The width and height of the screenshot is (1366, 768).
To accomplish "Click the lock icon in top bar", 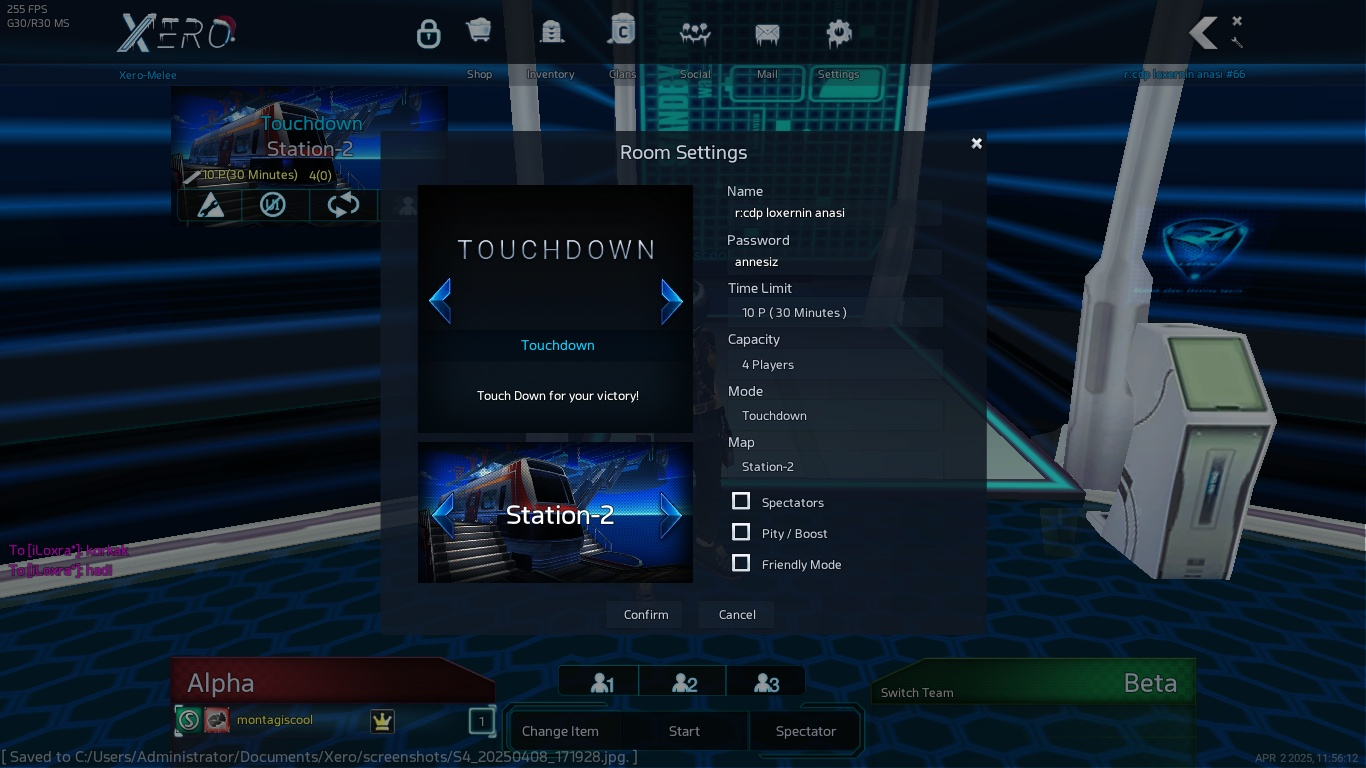I will point(429,34).
